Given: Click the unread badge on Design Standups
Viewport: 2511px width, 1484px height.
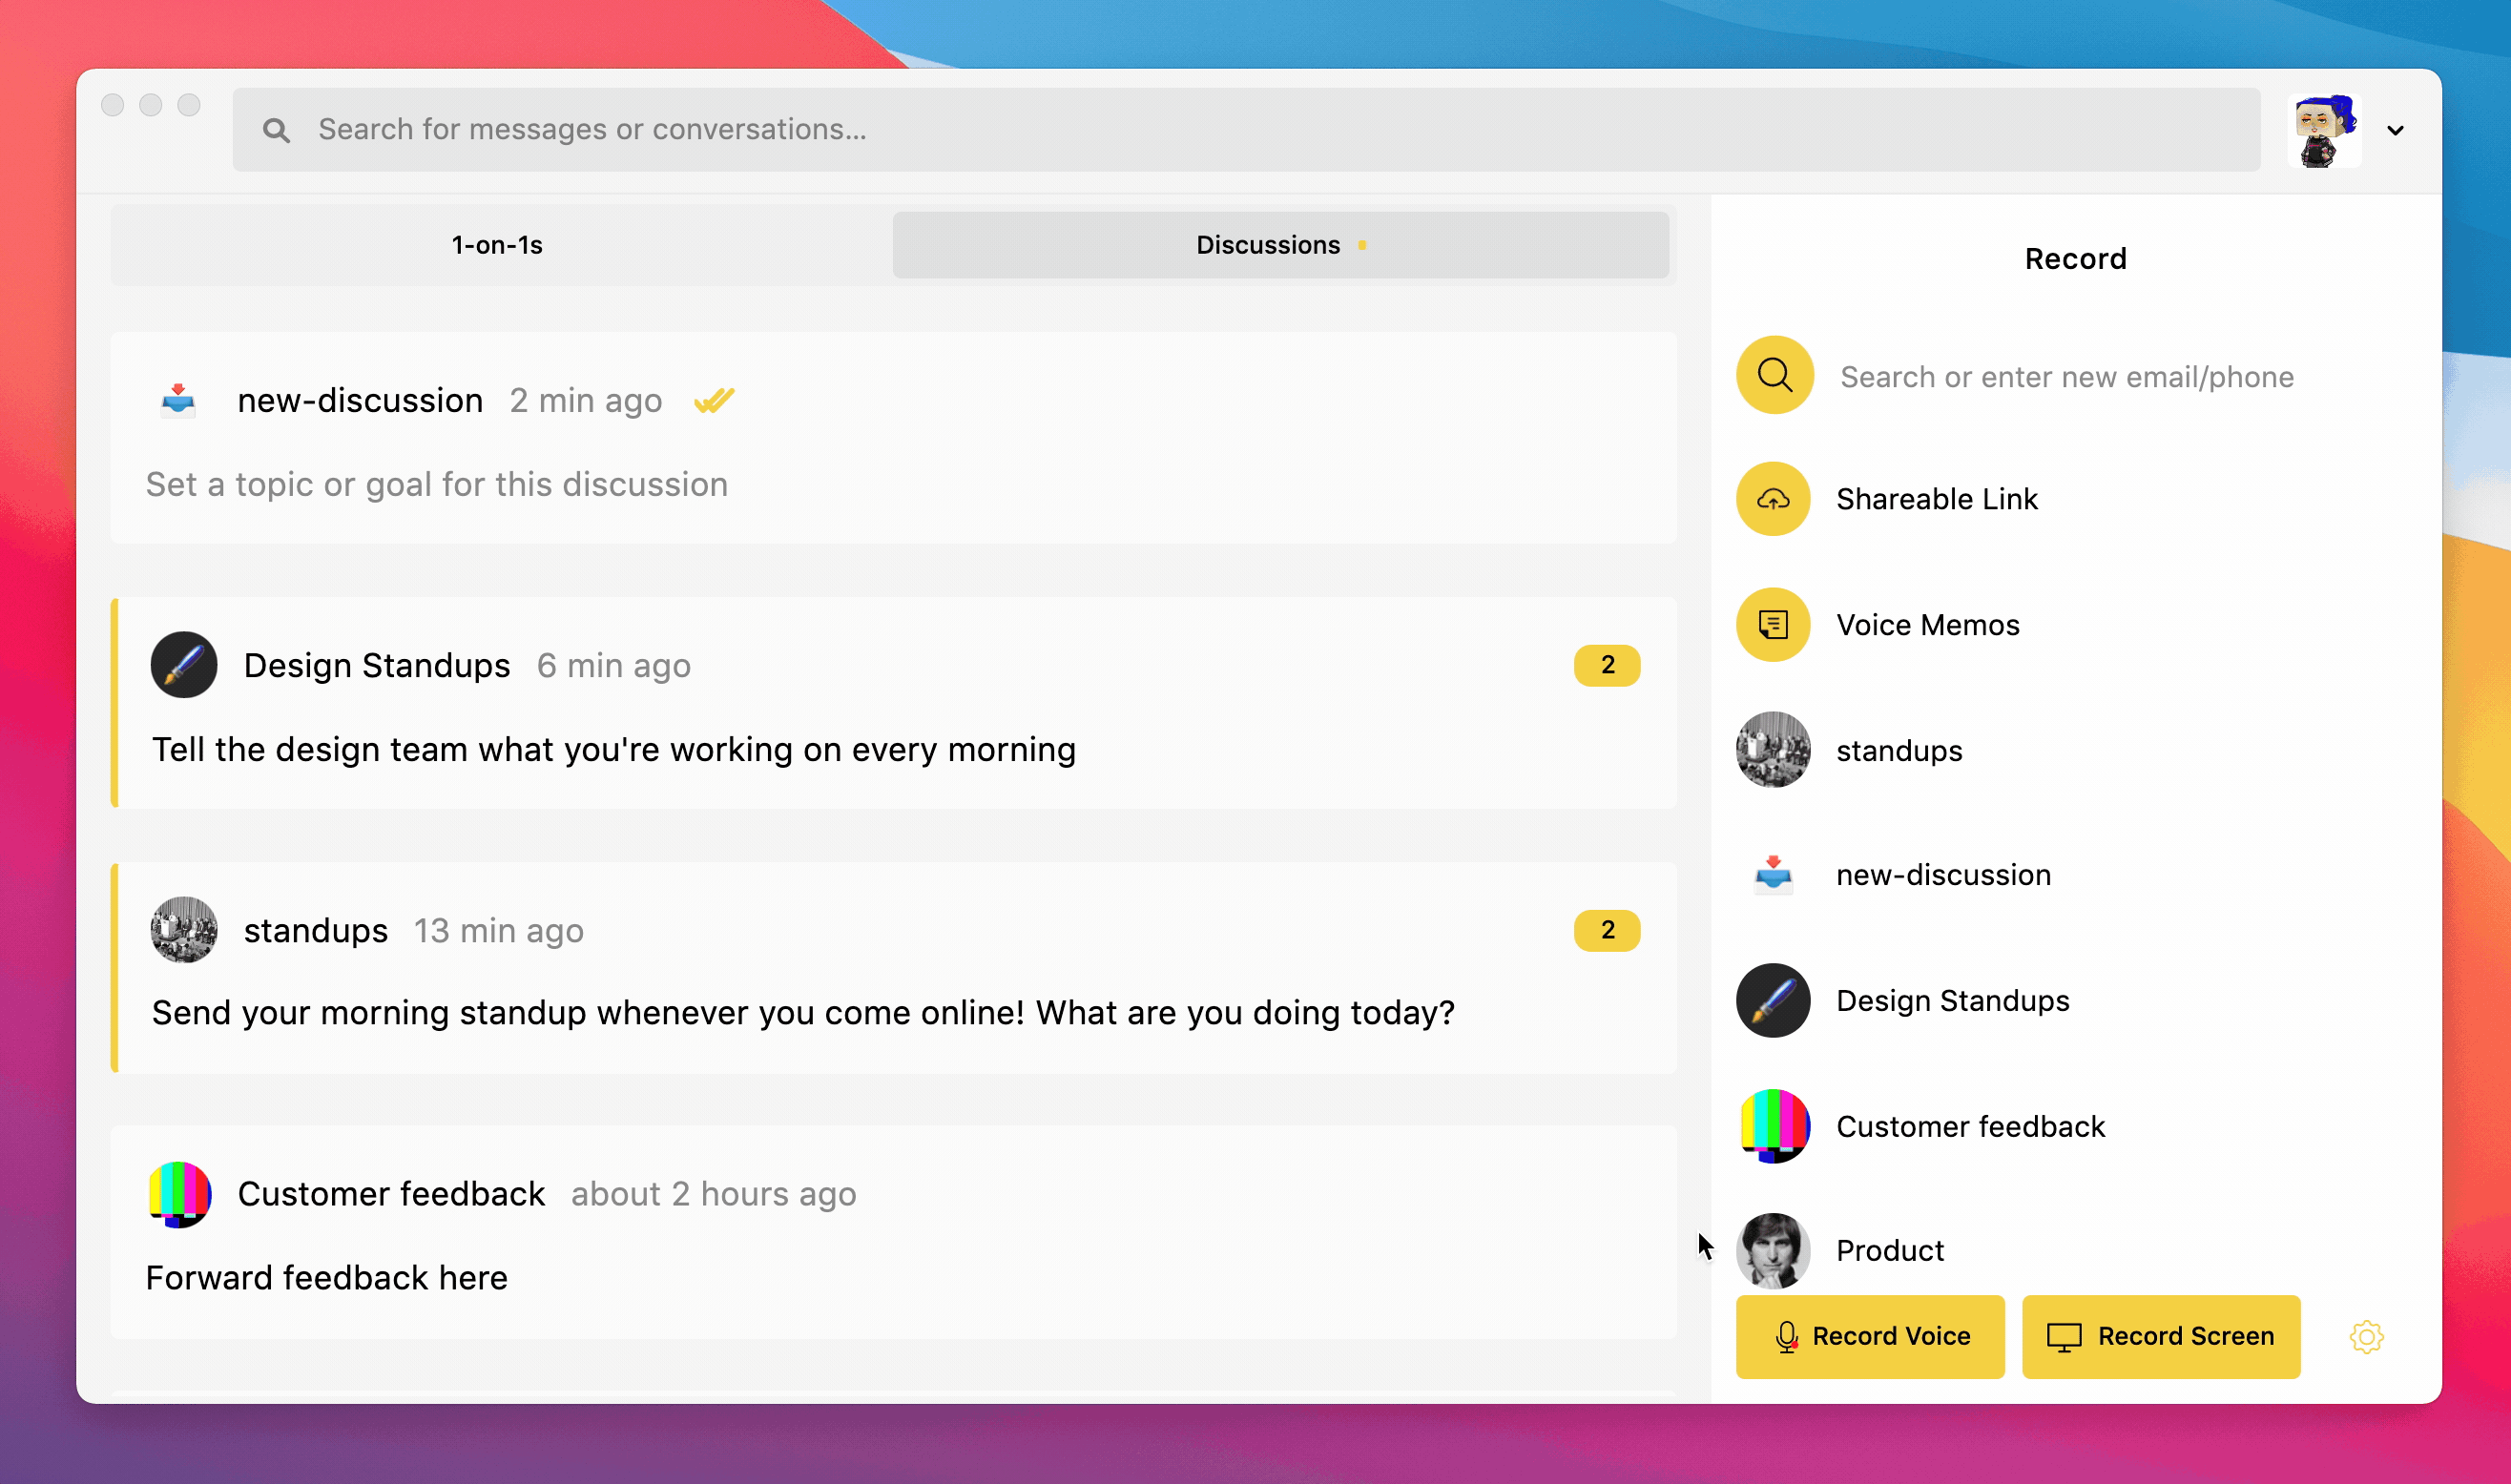Looking at the screenshot, I should [1606, 665].
